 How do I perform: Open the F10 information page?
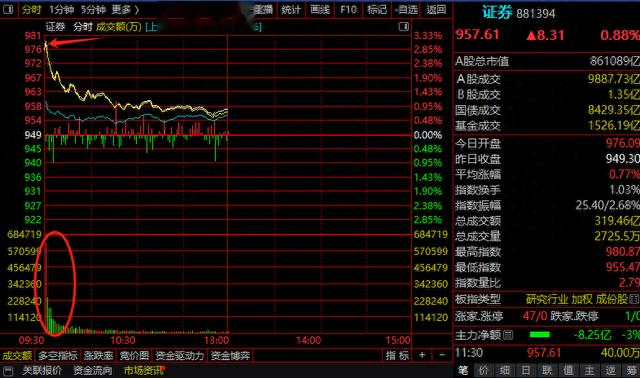coord(348,9)
